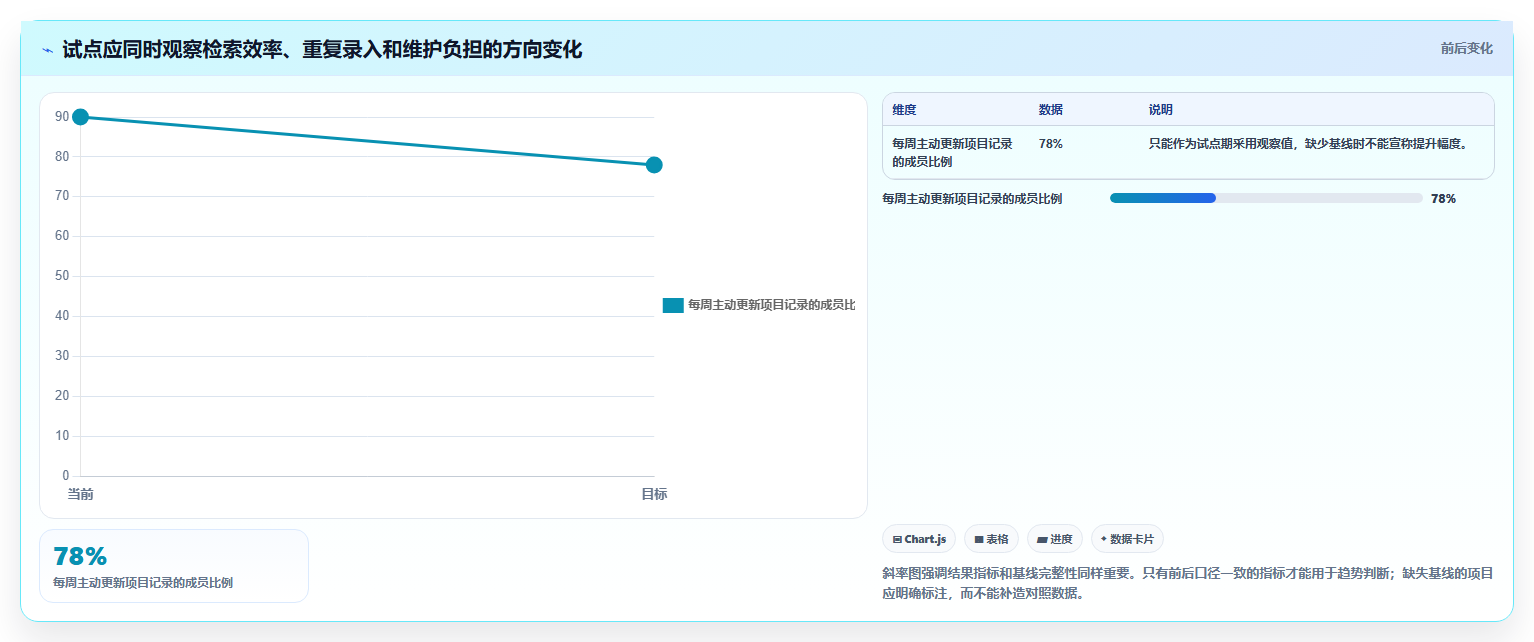This screenshot has width=1534, height=642.
Task: Click the chart data point at 目标
Action: (x=654, y=165)
